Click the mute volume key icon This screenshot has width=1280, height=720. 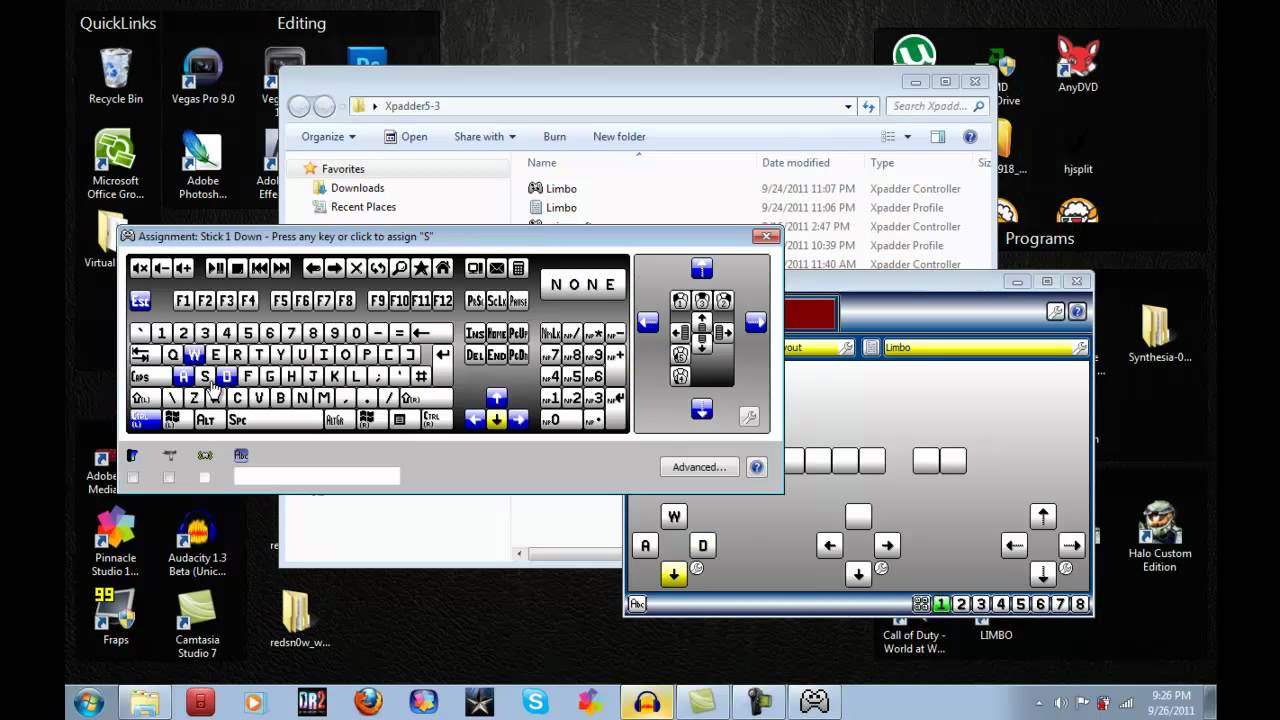click(x=140, y=268)
